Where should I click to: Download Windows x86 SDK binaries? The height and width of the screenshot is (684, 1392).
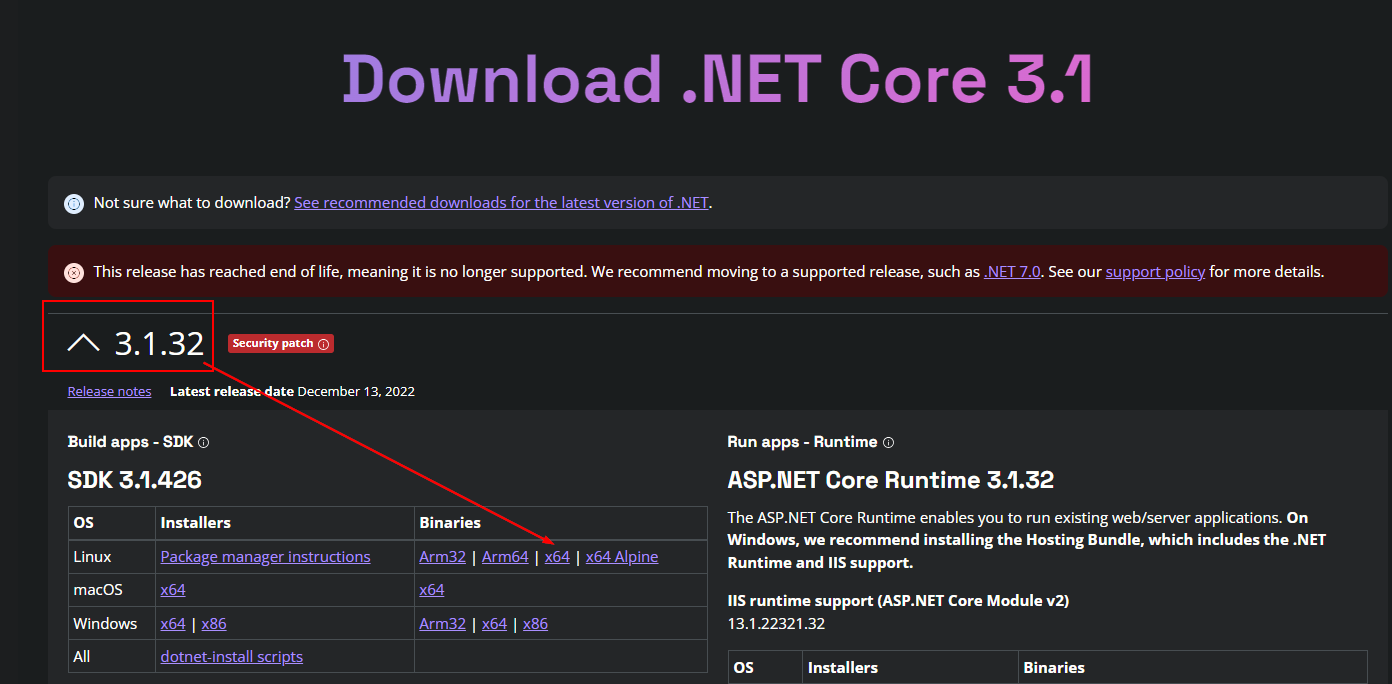pos(535,623)
